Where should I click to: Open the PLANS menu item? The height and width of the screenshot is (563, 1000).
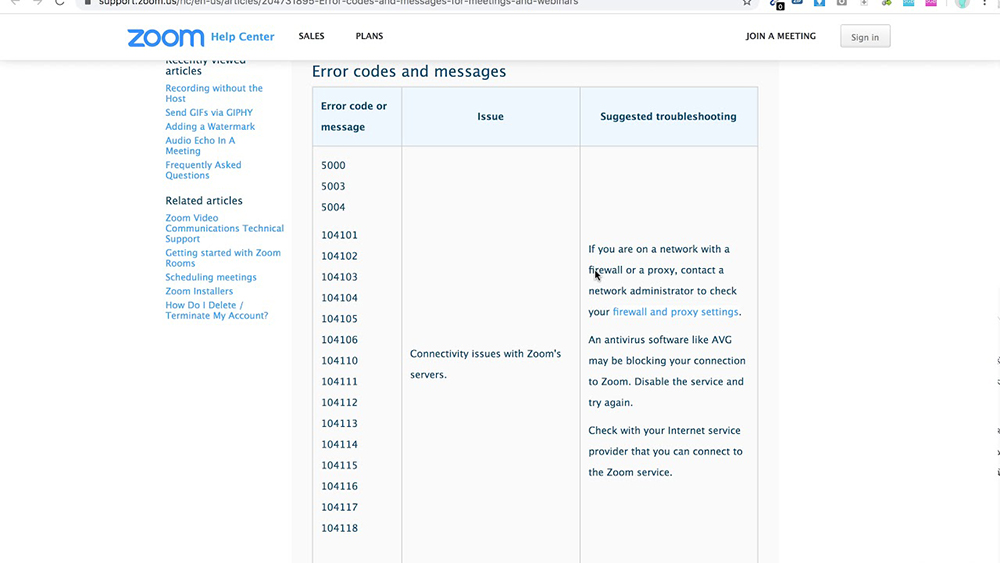pyautogui.click(x=369, y=37)
